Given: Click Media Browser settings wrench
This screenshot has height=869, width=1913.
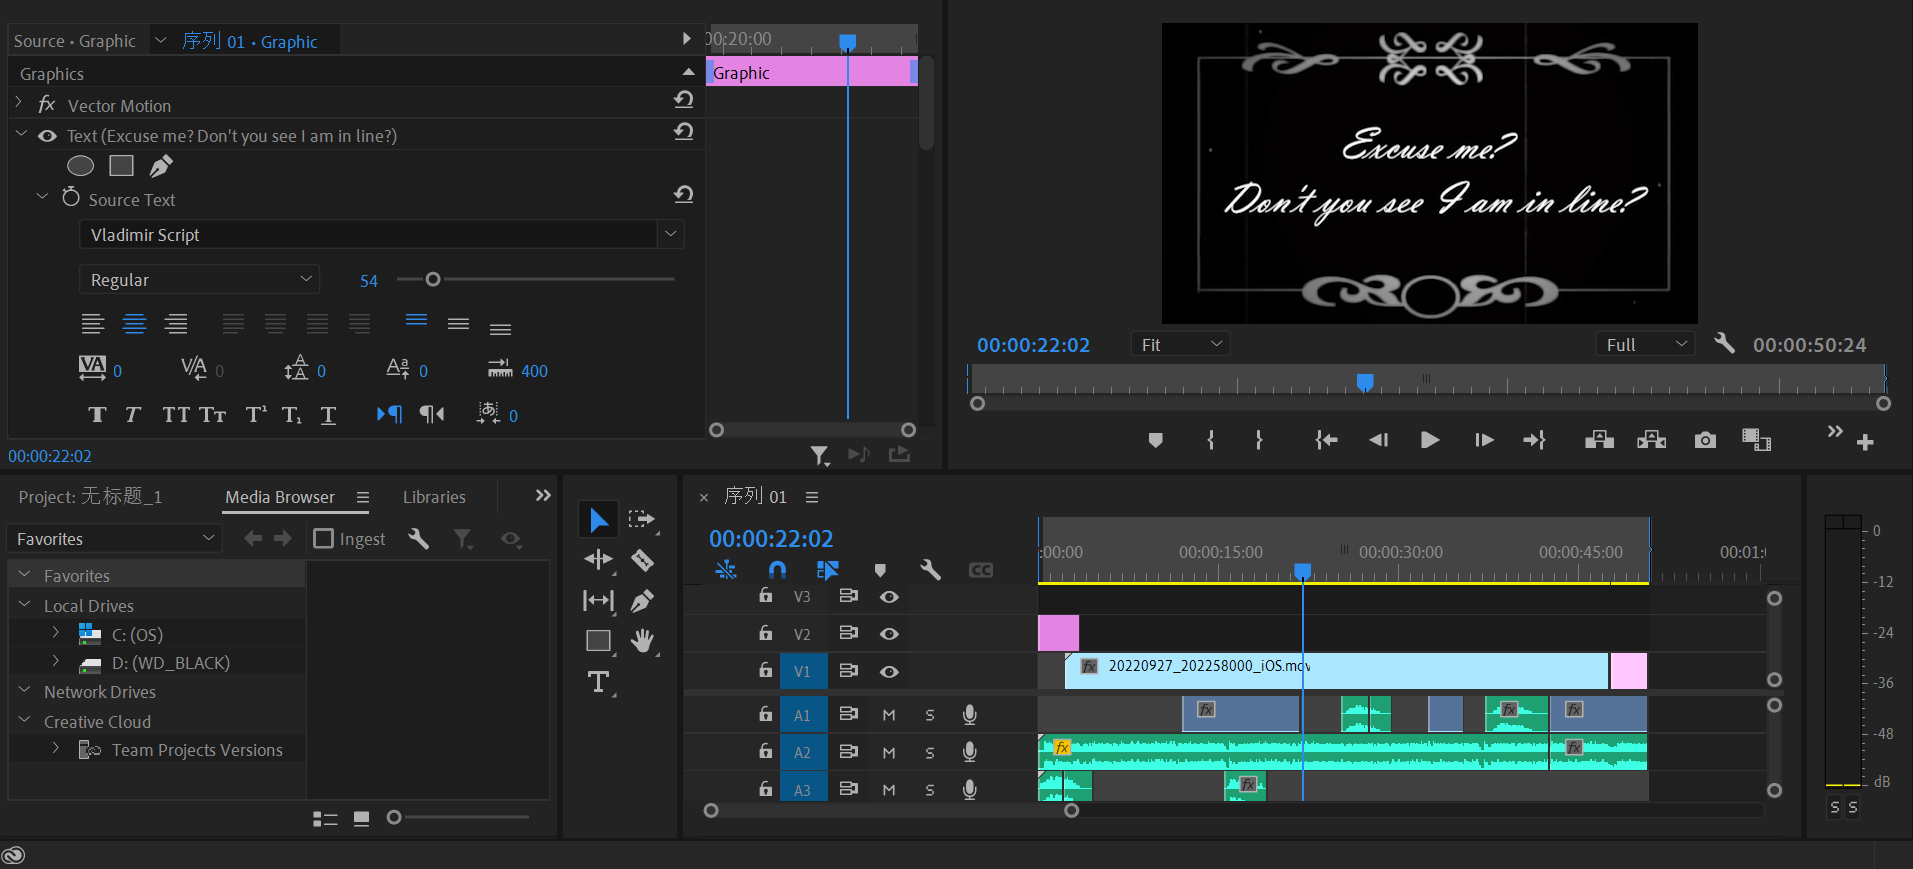Looking at the screenshot, I should [418, 539].
